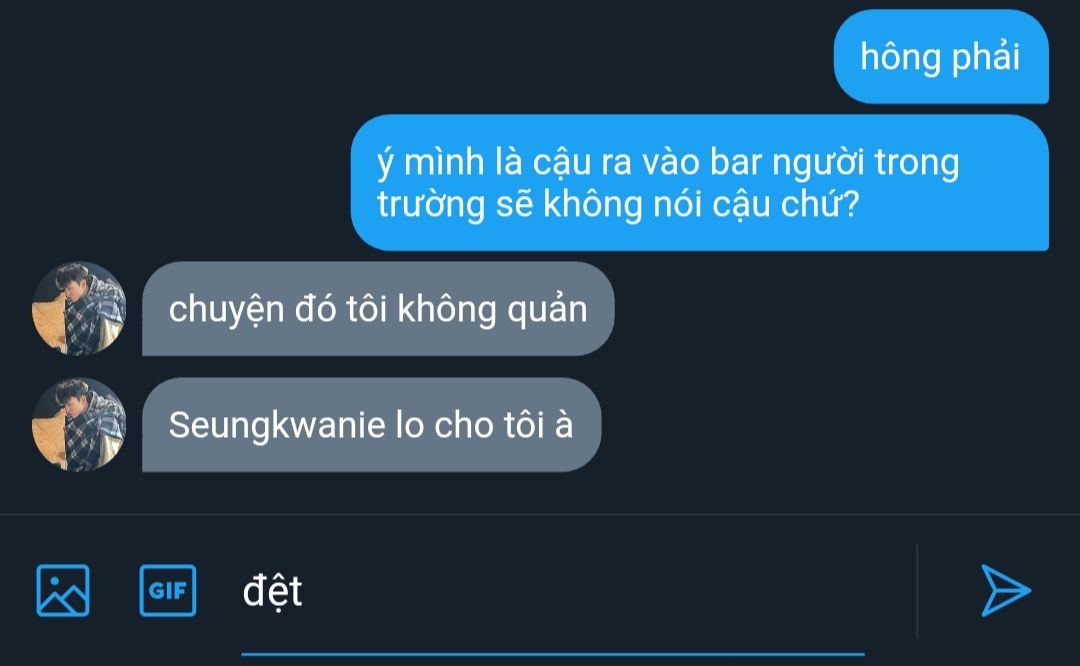This screenshot has width=1080, height=666.
Task: Click the word "Seungkwanie" in the received message
Action: 277,425
